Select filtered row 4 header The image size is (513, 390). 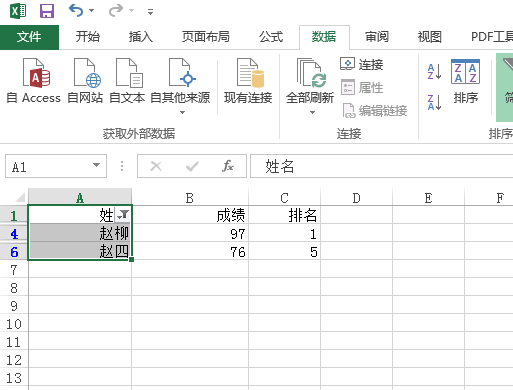14,233
